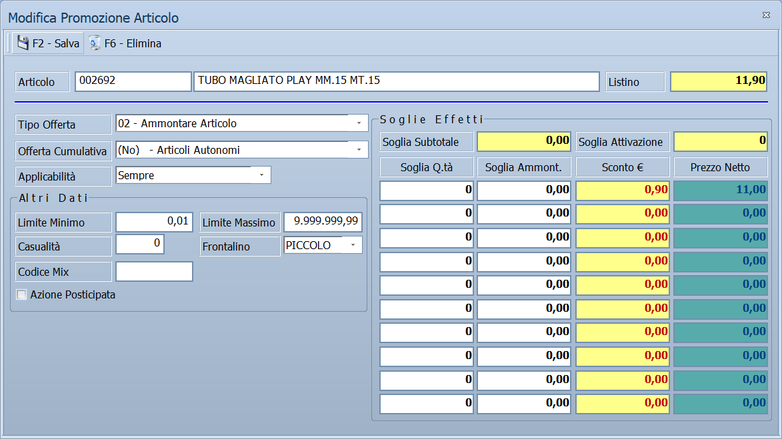Image resolution: width=782 pixels, height=439 pixels.
Task: Click the last row Sconto € cell
Action: (622, 404)
